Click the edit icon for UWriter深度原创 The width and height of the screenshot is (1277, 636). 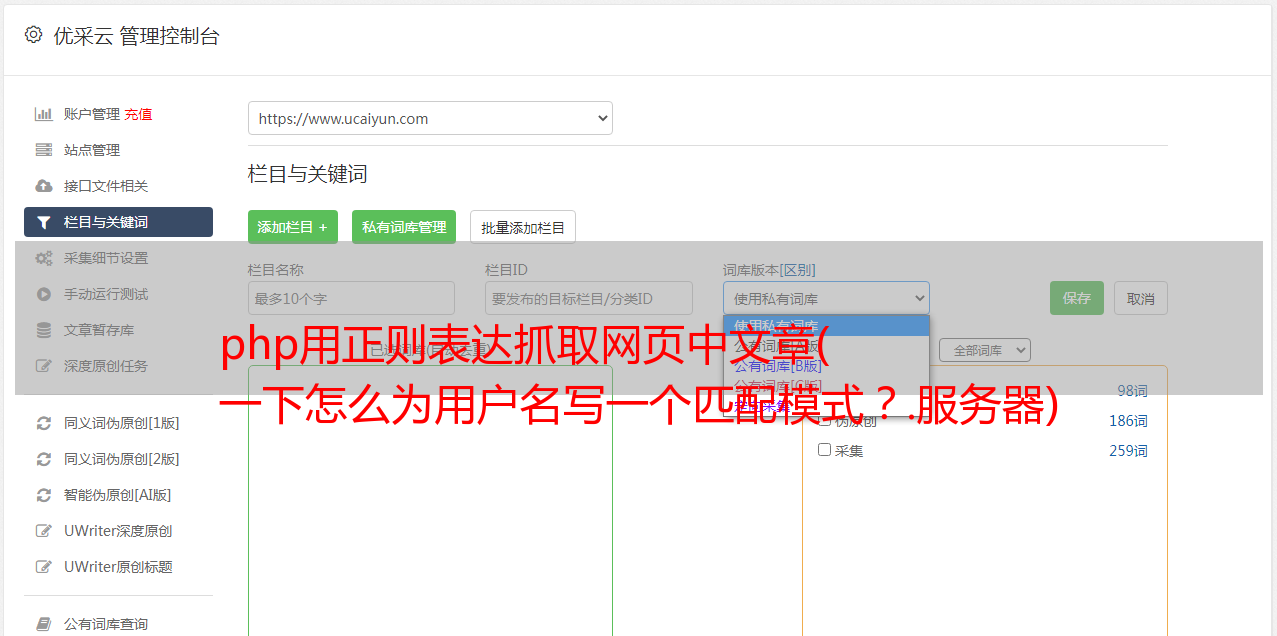[44, 531]
